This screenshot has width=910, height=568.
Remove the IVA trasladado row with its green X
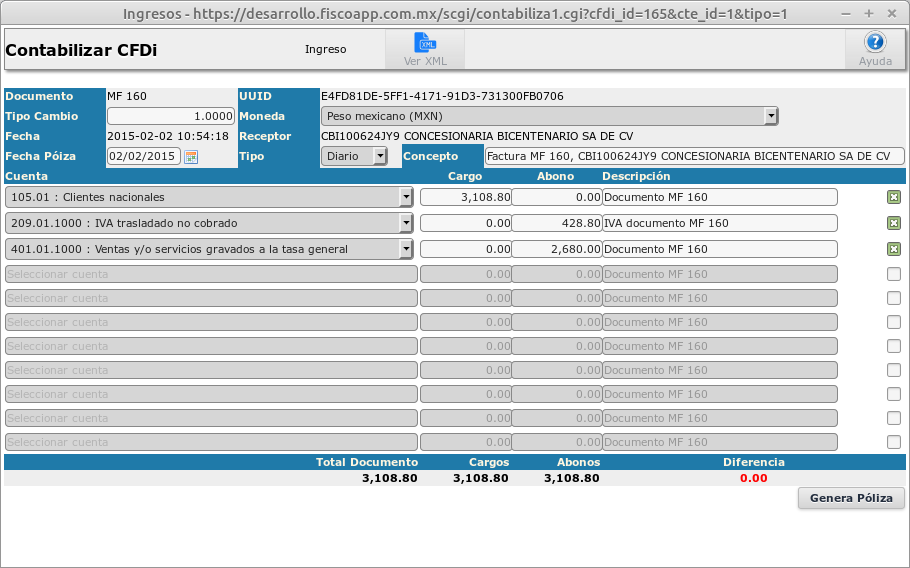coord(893,223)
